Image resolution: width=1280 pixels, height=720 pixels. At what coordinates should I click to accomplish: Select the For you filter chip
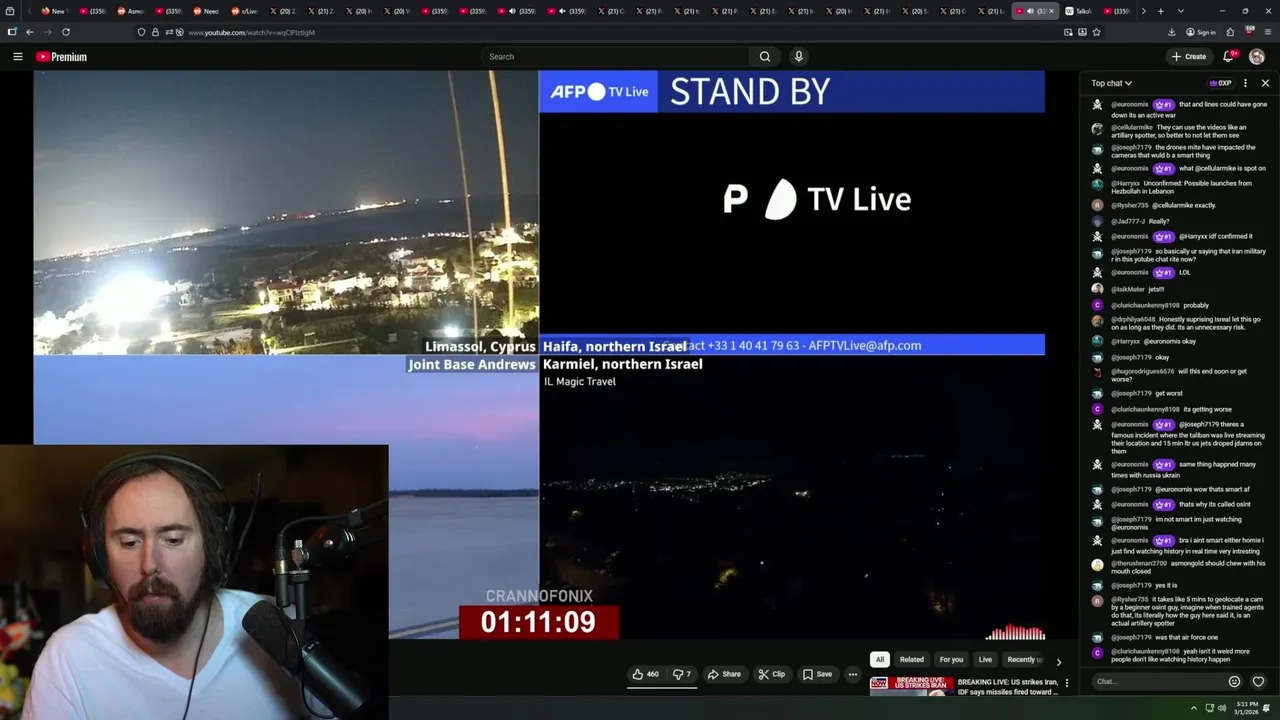[951, 660]
